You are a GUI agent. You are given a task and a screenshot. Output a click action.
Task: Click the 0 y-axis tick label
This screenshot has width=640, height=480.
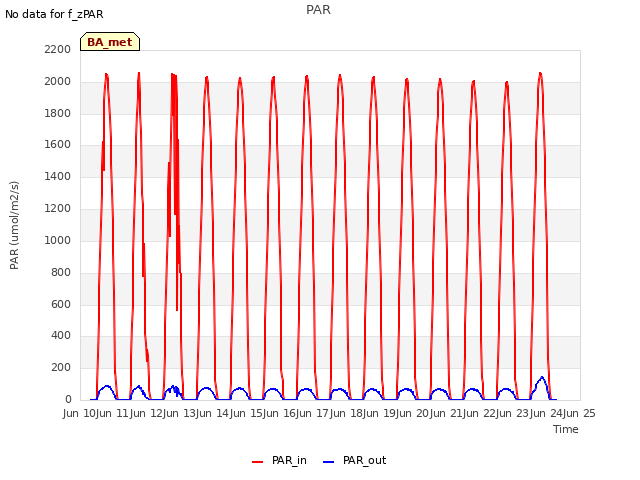[x=68, y=399]
